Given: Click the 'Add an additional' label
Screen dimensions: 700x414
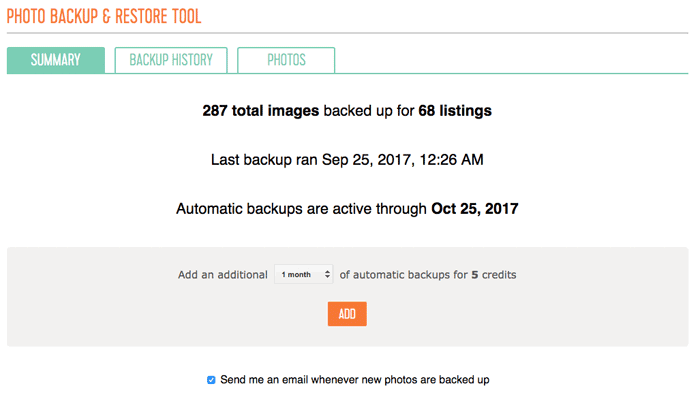Looking at the screenshot, I should (x=223, y=275).
